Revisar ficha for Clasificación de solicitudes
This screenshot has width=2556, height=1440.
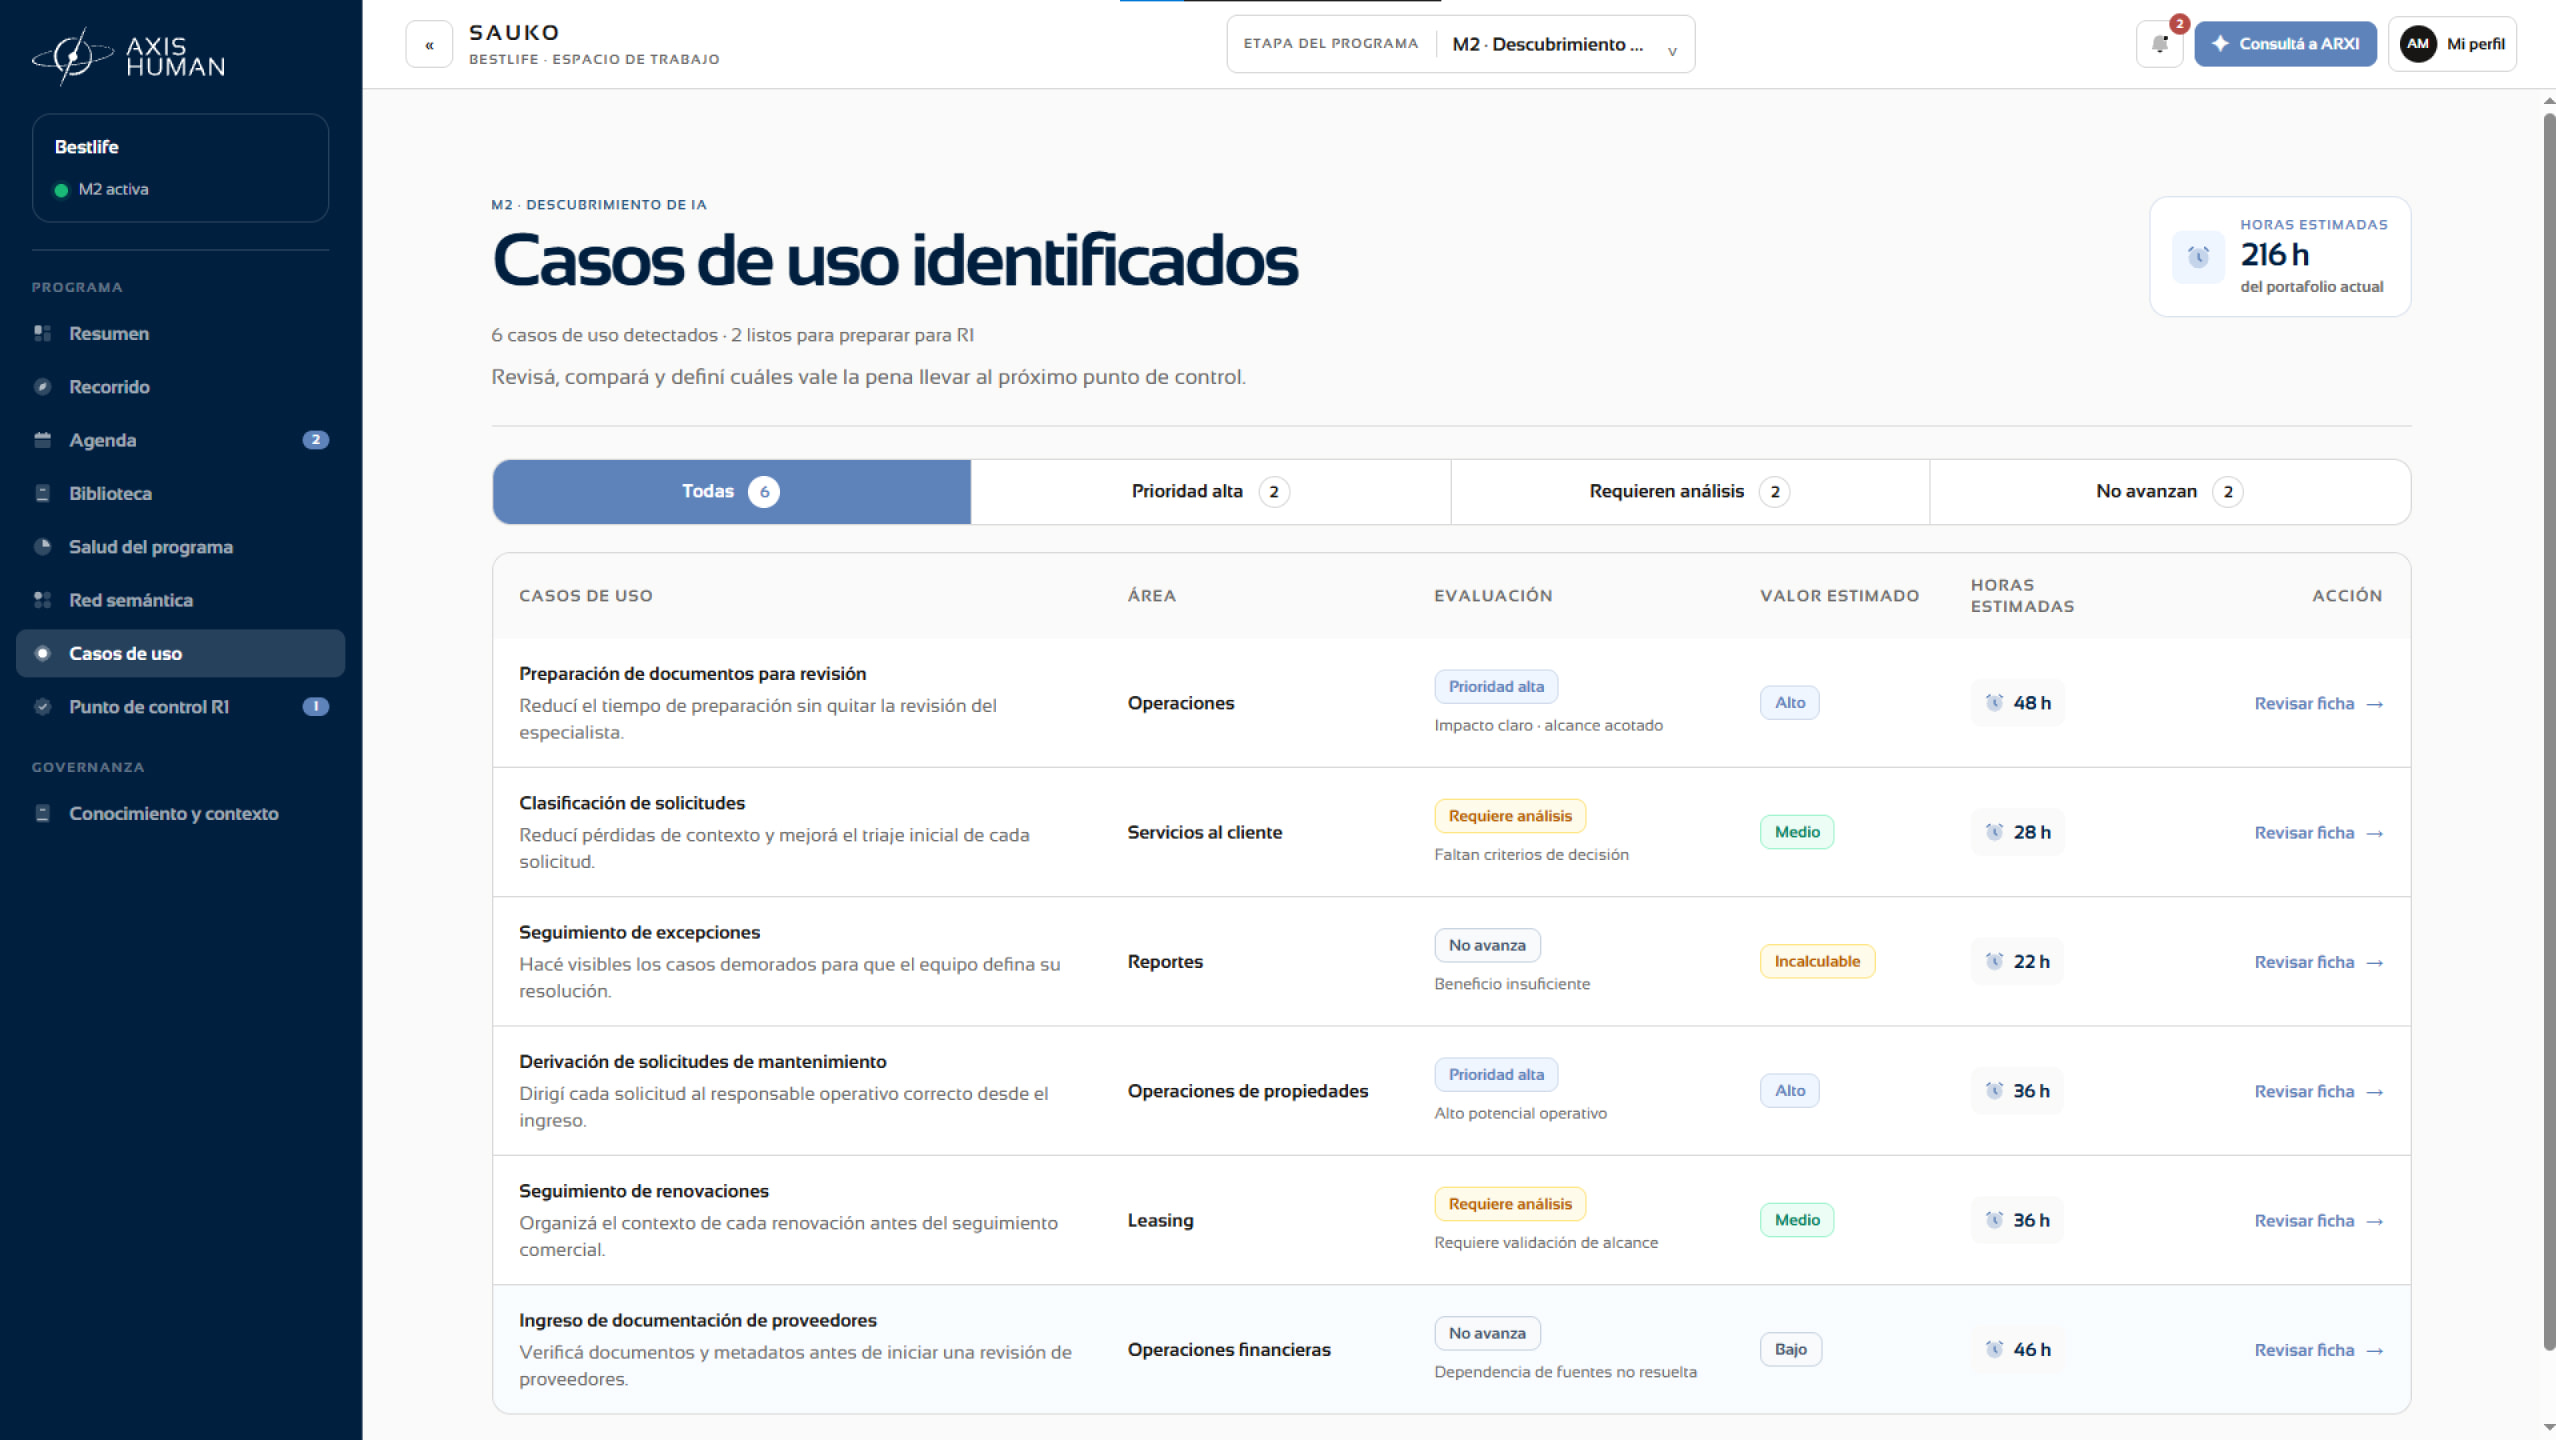(2318, 833)
